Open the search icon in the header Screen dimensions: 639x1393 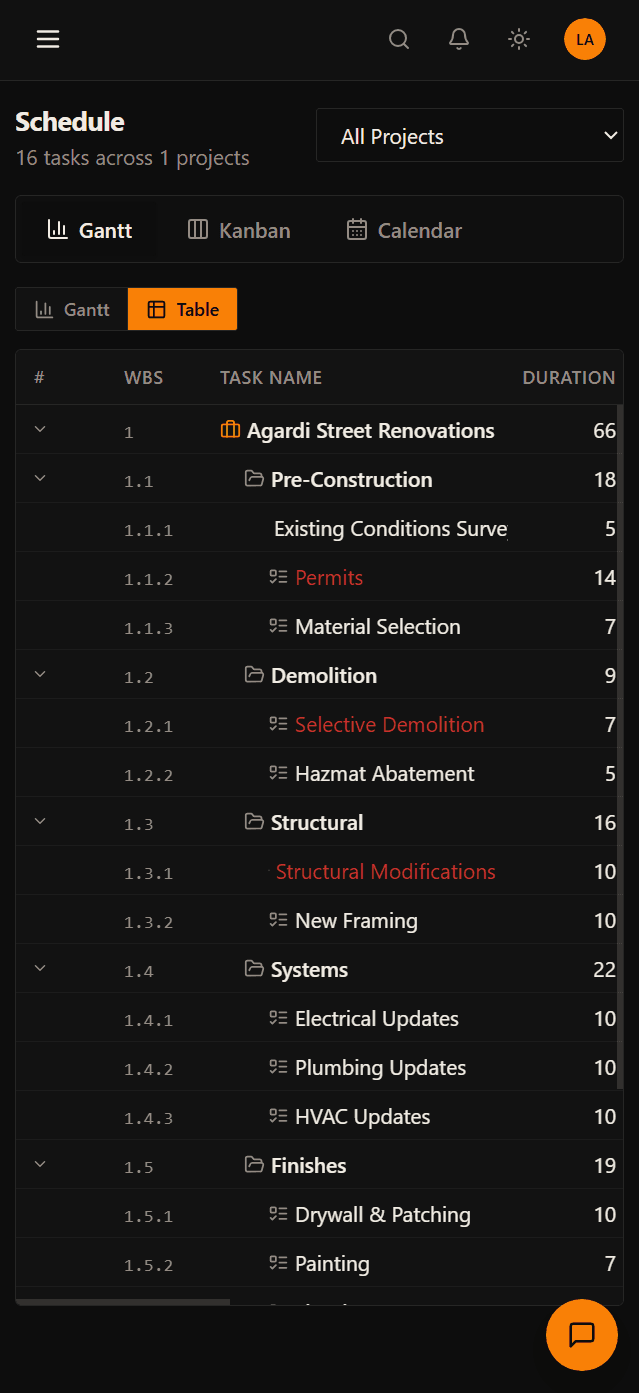399,39
